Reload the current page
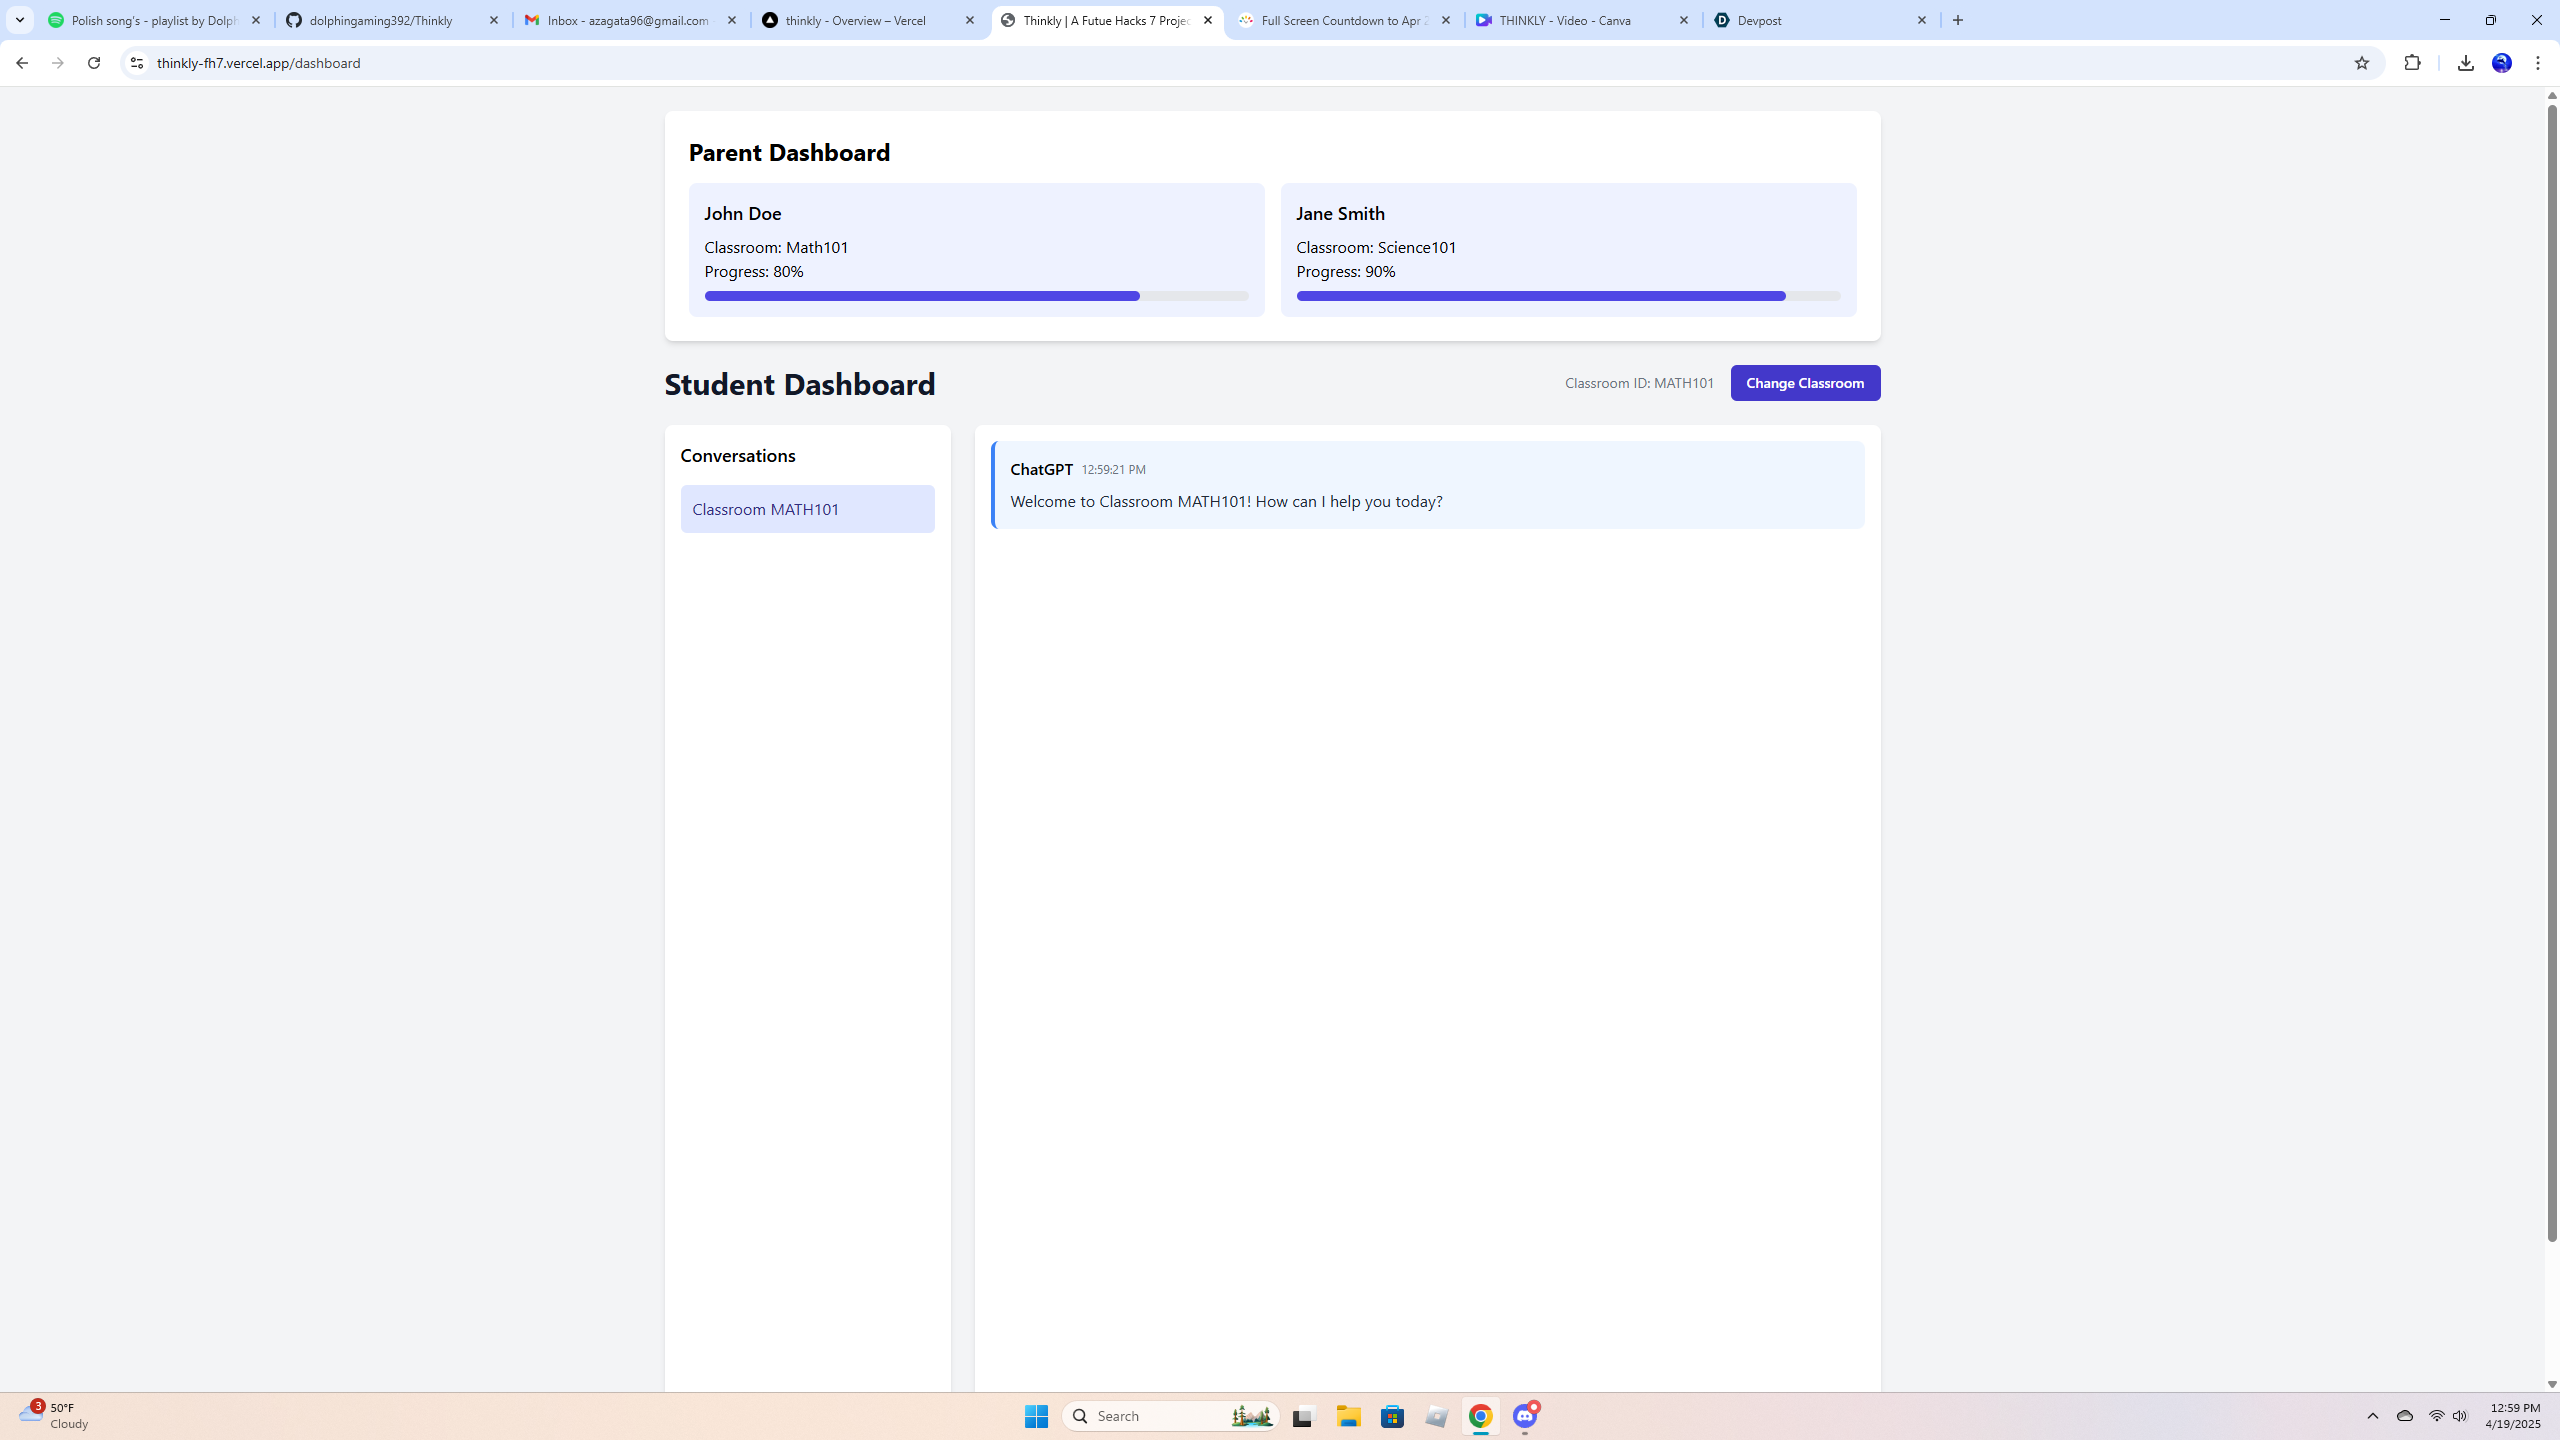The height and width of the screenshot is (1440, 2560). (x=94, y=63)
